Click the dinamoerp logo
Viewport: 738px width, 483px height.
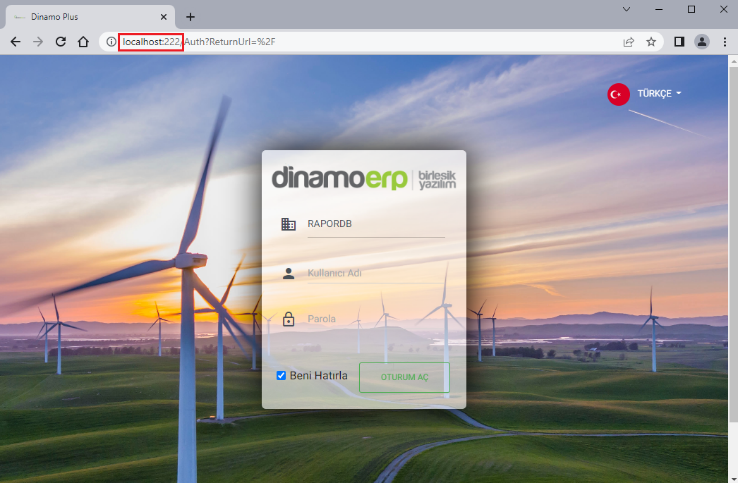coord(364,179)
